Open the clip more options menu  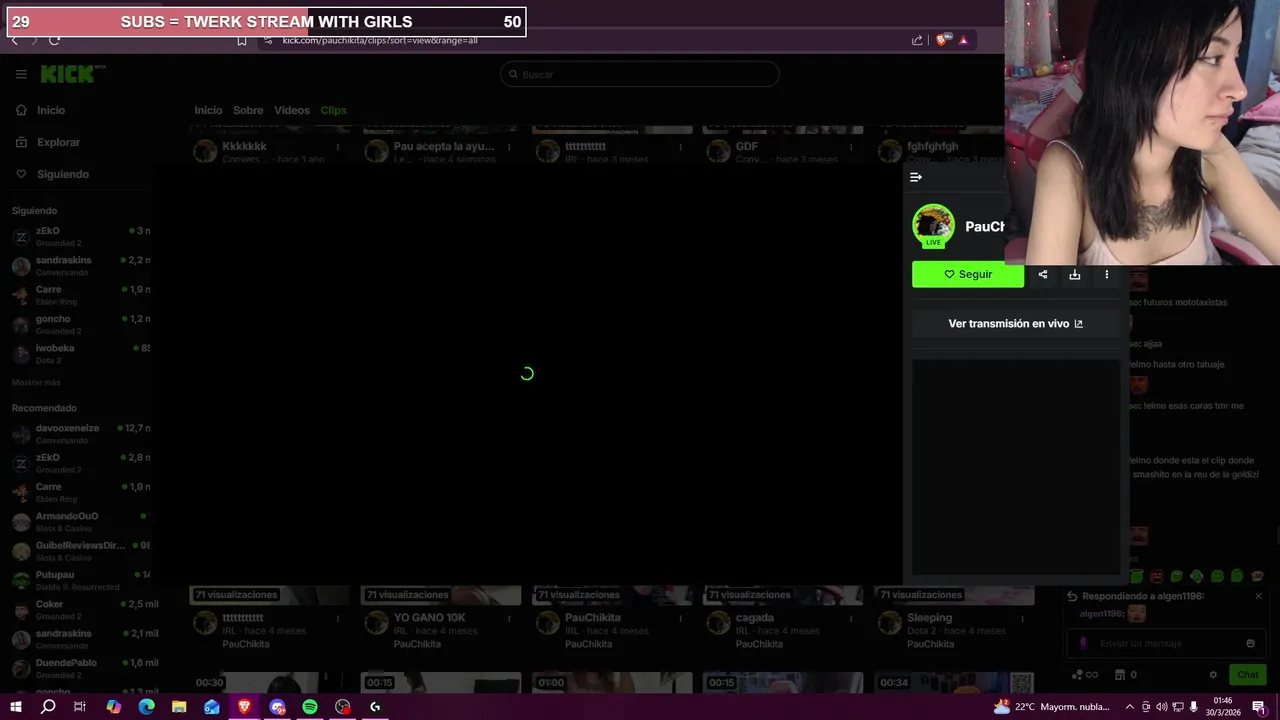[1106, 275]
